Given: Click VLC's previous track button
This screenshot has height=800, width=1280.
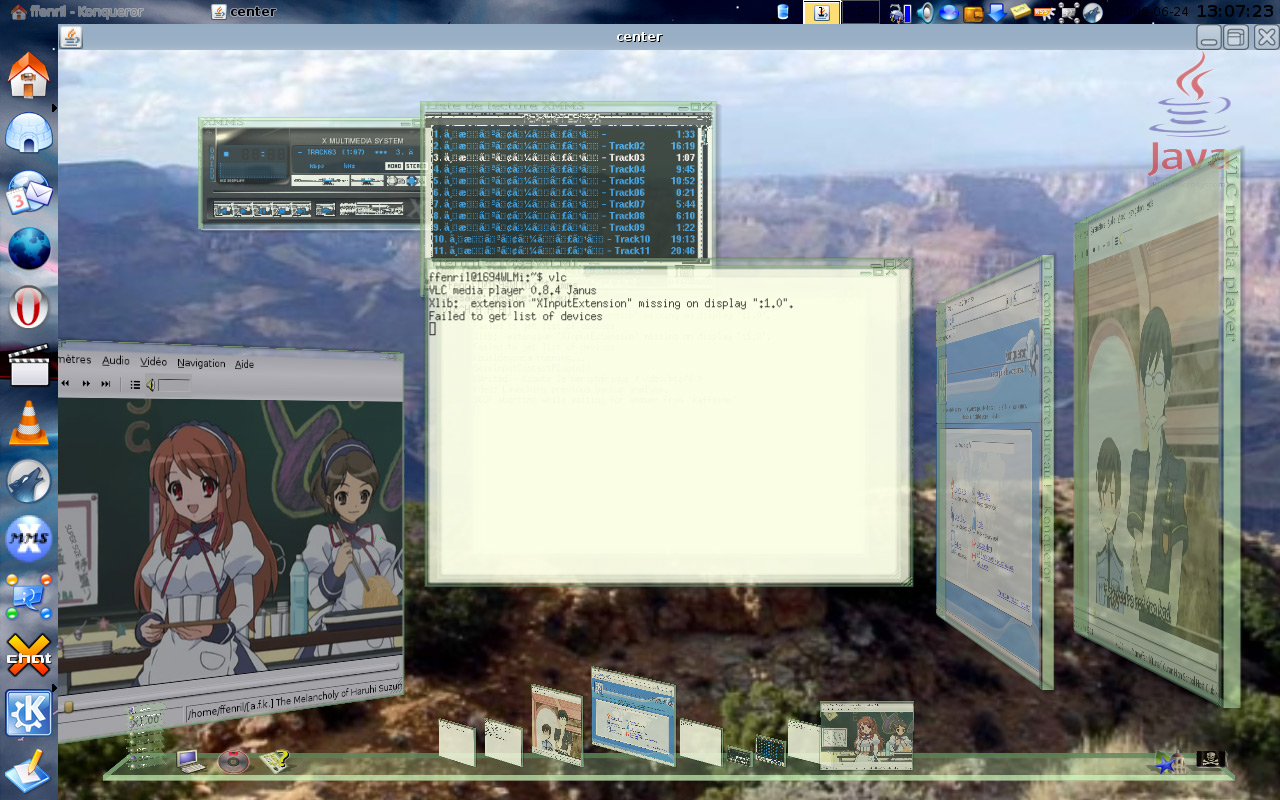Looking at the screenshot, I should pyautogui.click(x=65, y=383).
